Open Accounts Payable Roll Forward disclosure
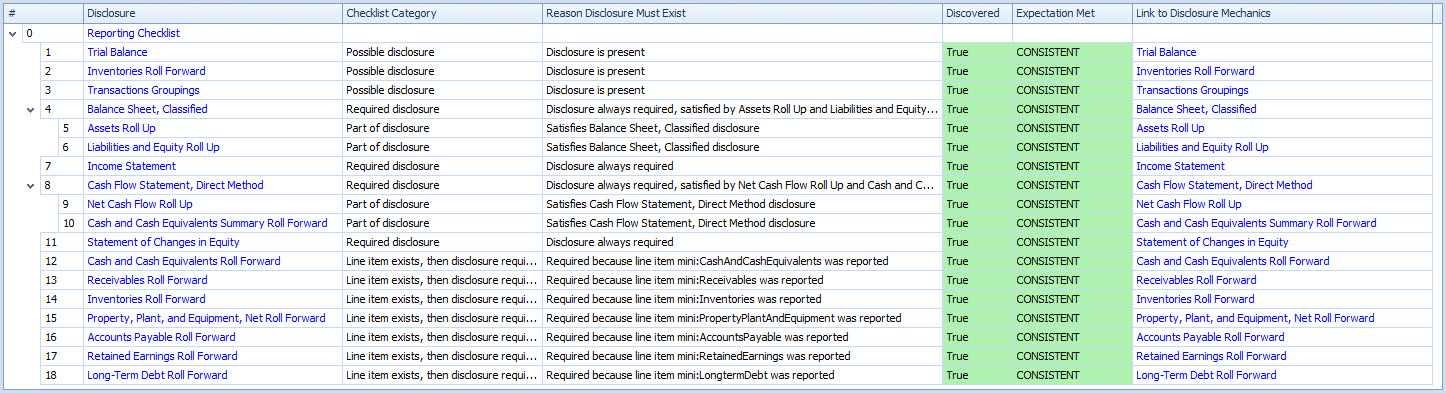The height and width of the screenshot is (393, 1446). pos(161,337)
